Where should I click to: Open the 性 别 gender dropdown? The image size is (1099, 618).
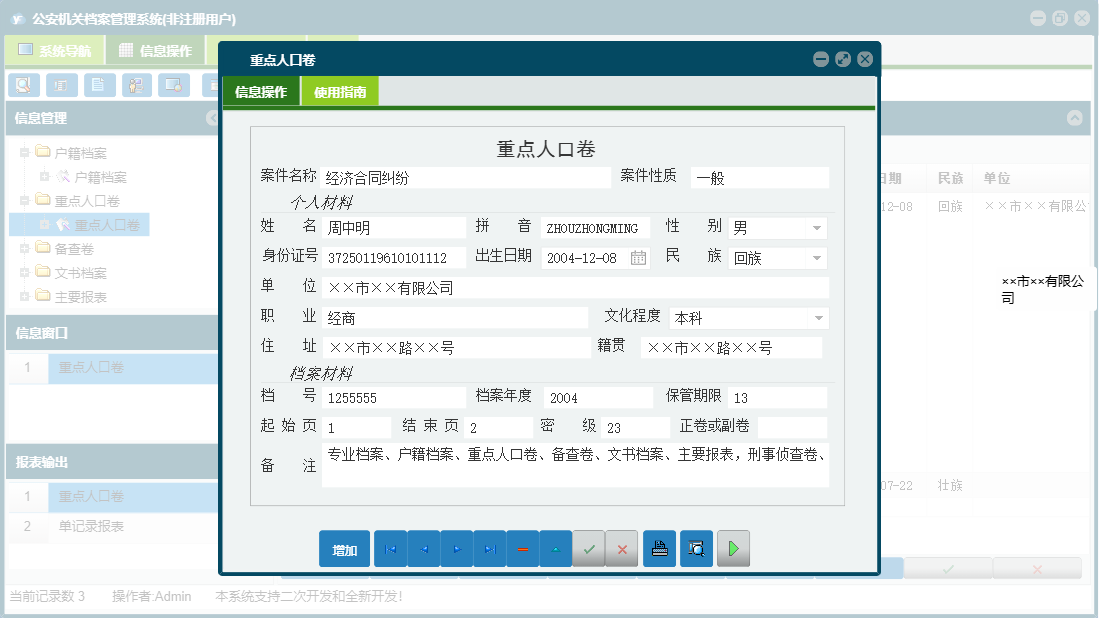[818, 226]
